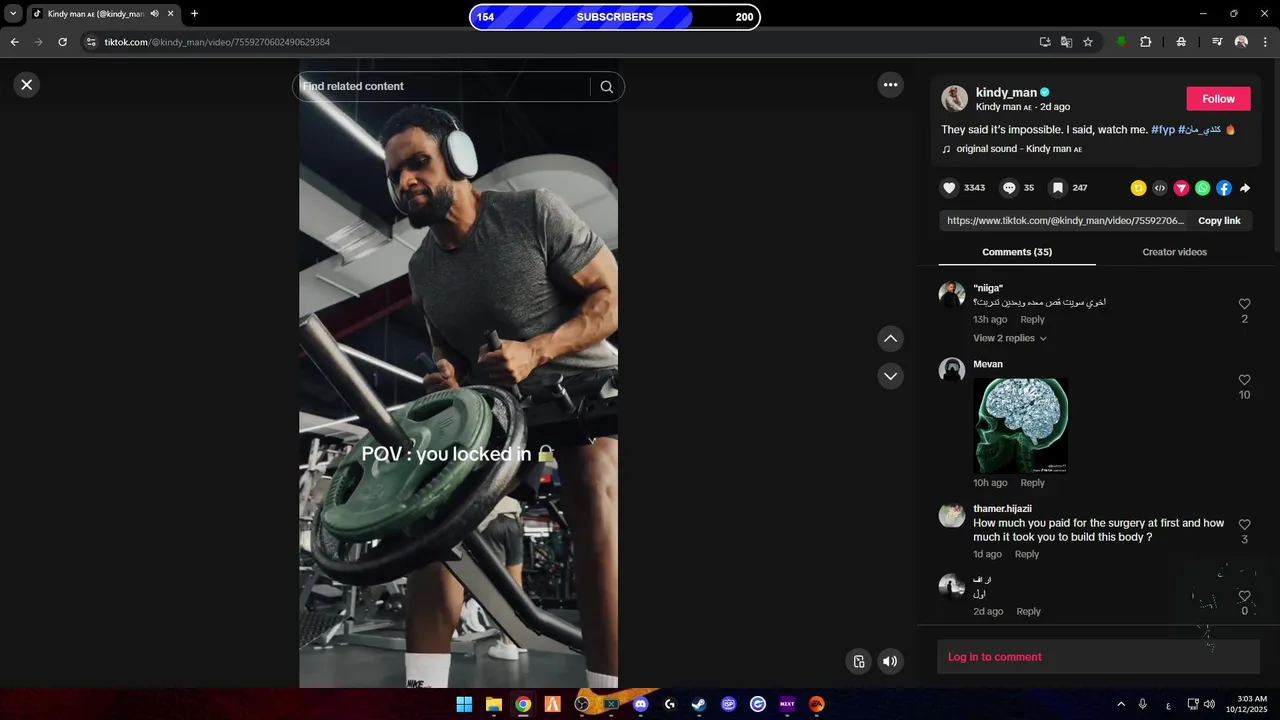Open the Windows Start menu

click(x=464, y=704)
